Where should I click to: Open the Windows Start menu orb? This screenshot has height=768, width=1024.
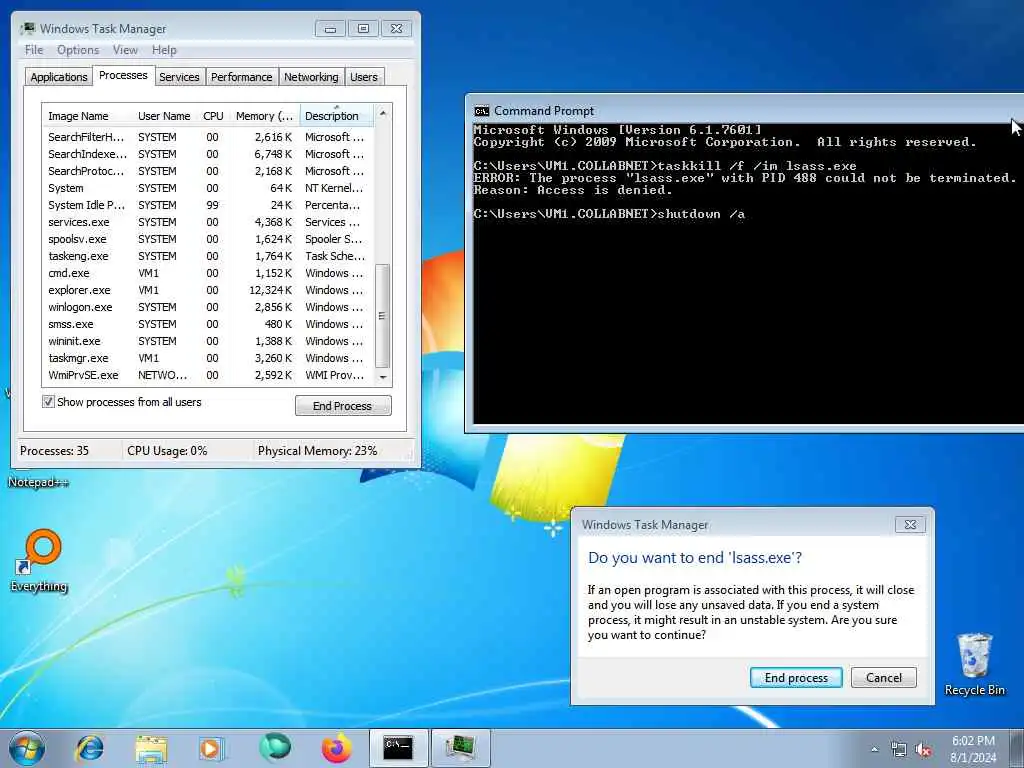pos(27,748)
